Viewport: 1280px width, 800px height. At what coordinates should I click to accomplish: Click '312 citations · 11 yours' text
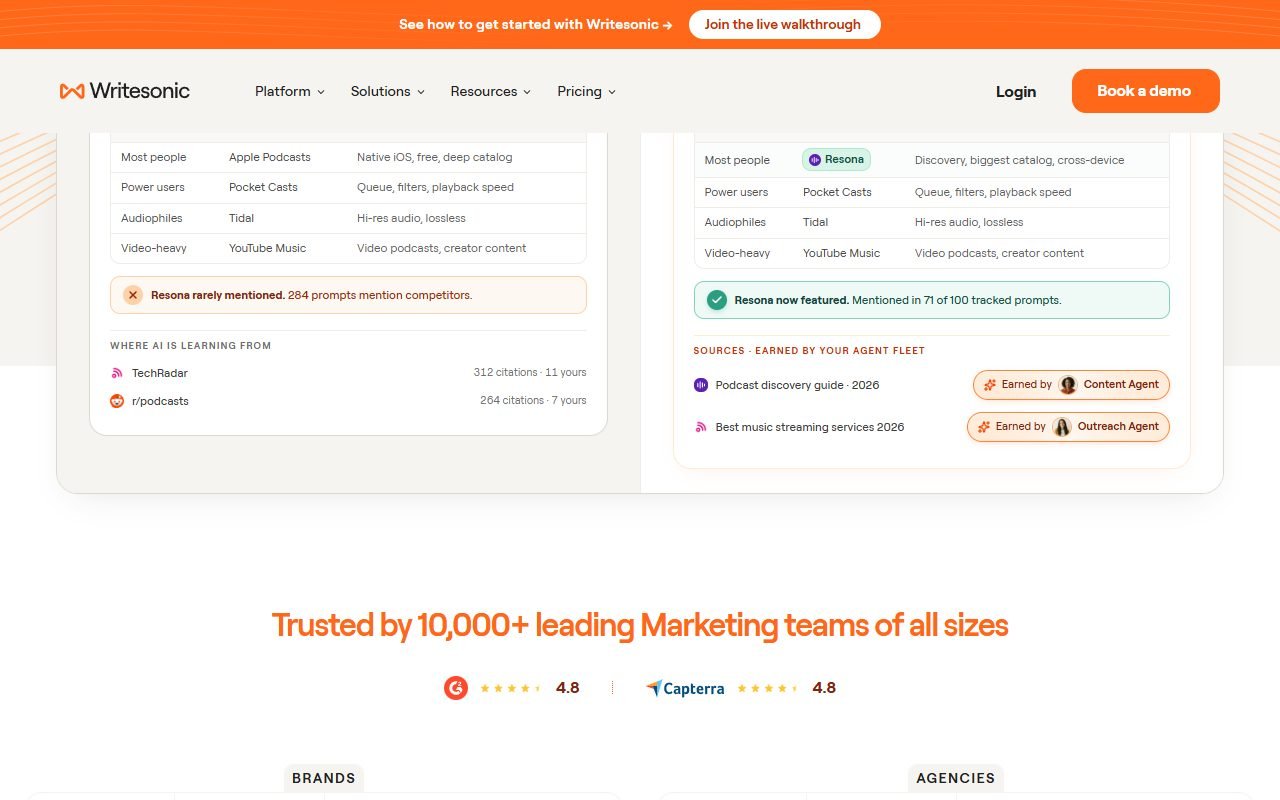click(530, 372)
